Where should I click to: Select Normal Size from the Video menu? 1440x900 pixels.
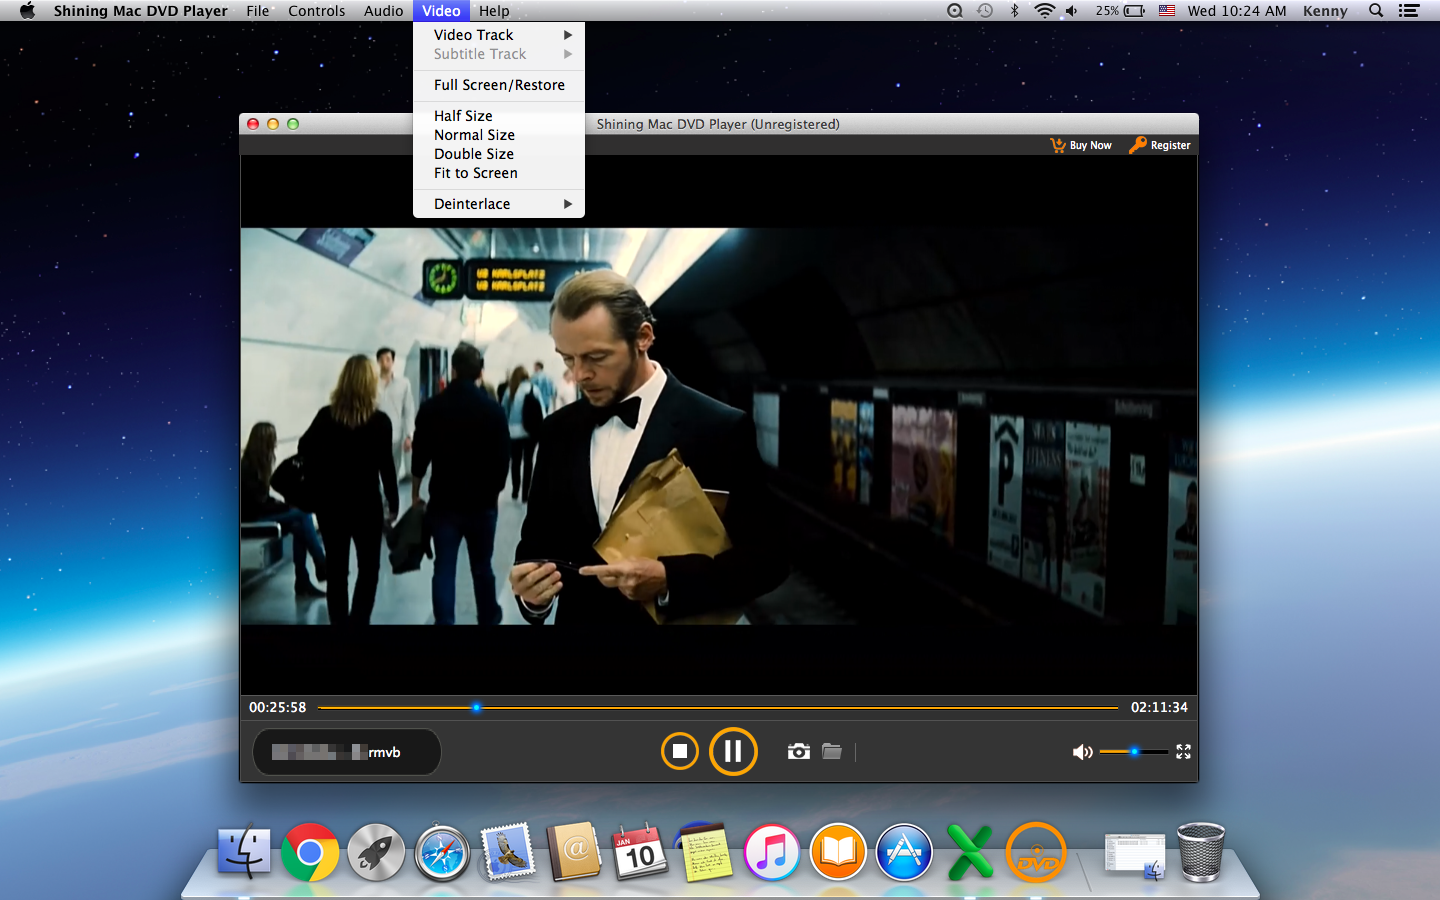pos(499,135)
